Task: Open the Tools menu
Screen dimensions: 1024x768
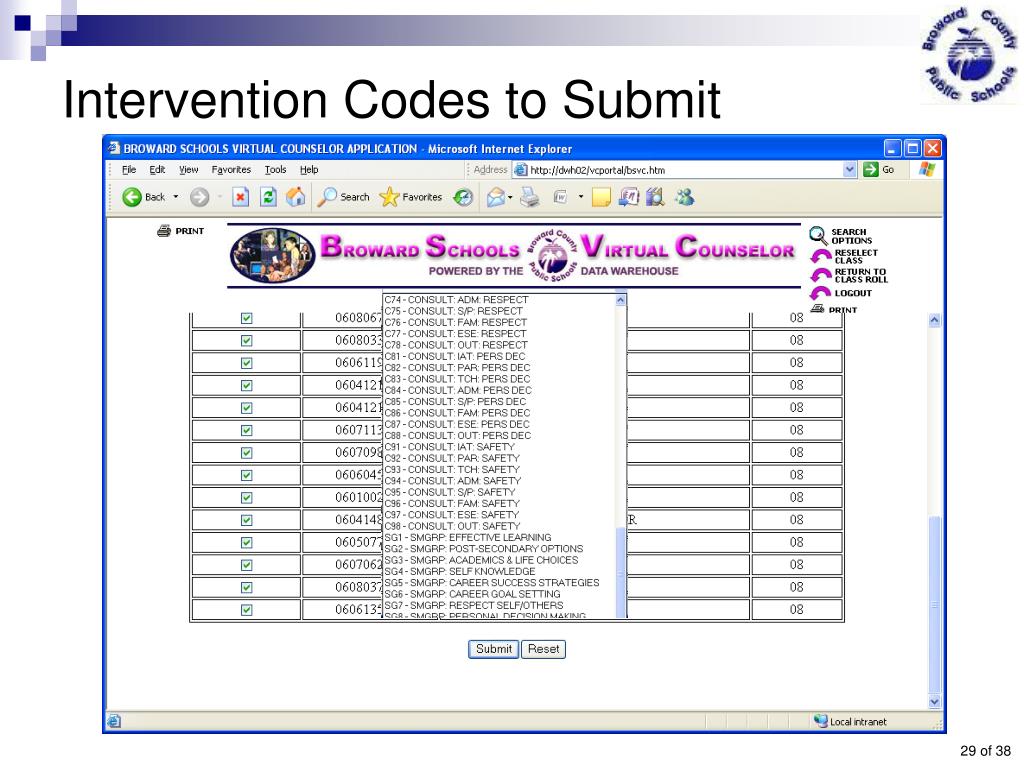Action: point(275,170)
